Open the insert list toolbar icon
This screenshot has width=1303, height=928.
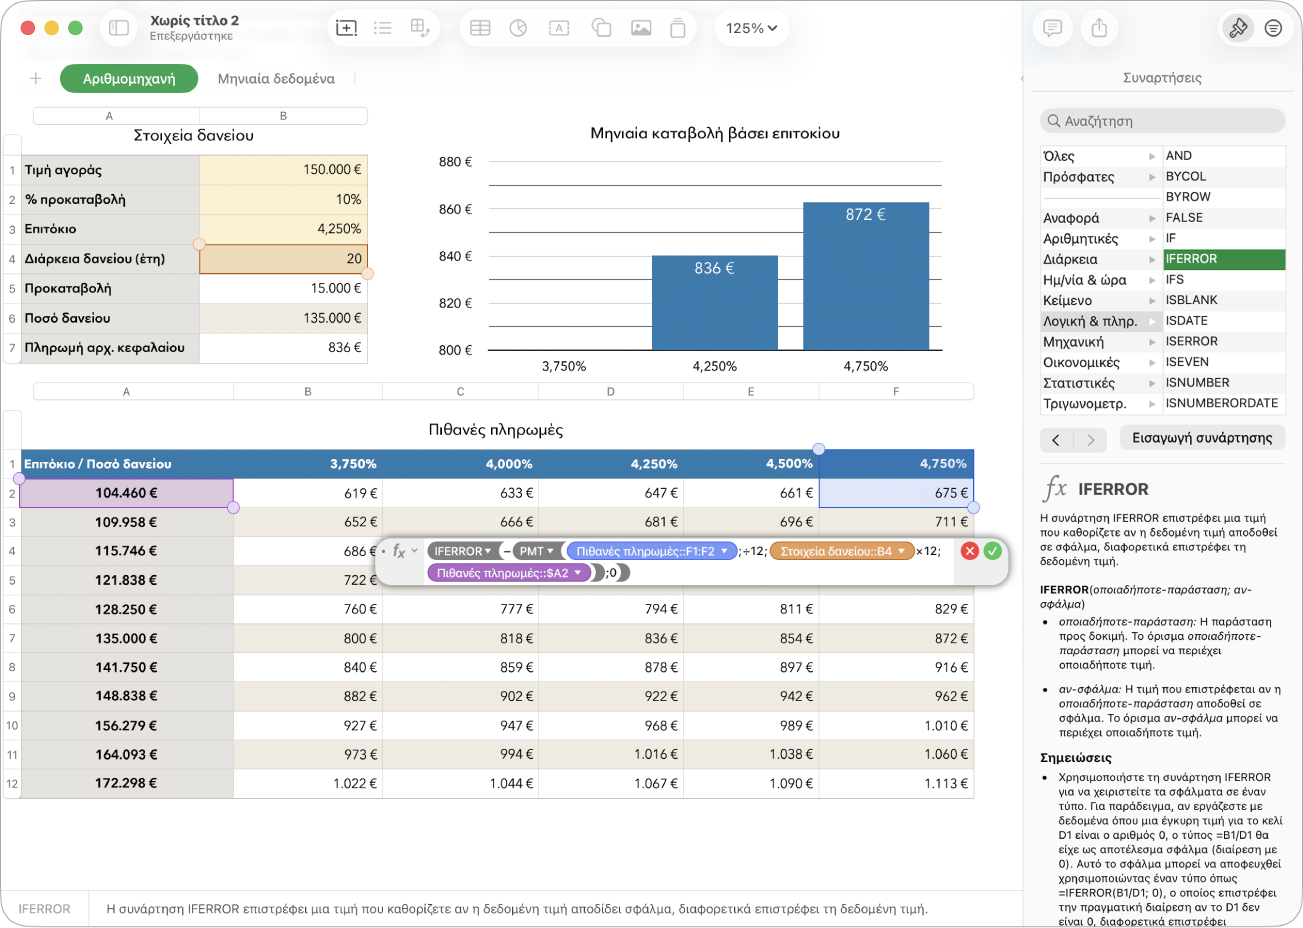tap(383, 28)
